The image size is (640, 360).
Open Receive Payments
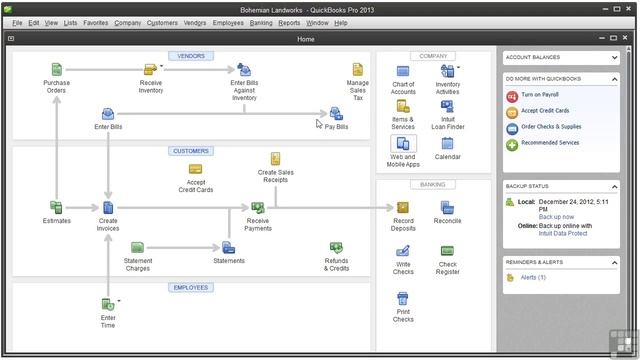[x=258, y=207]
